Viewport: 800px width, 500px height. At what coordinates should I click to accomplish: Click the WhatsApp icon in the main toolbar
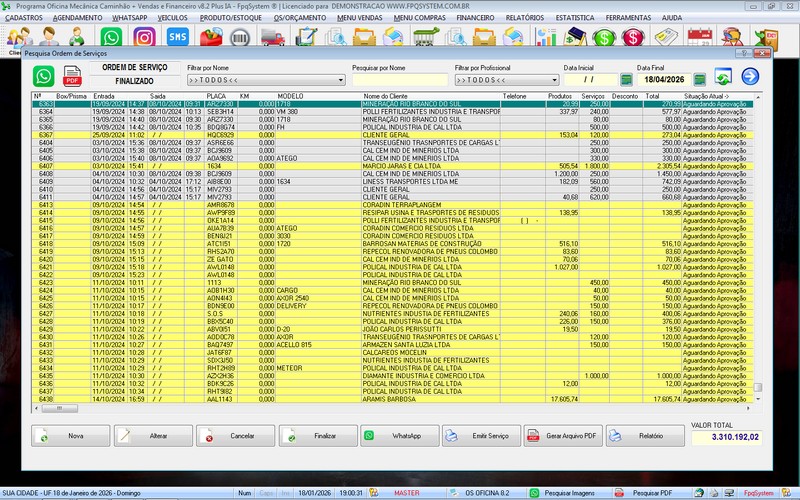(x=111, y=37)
